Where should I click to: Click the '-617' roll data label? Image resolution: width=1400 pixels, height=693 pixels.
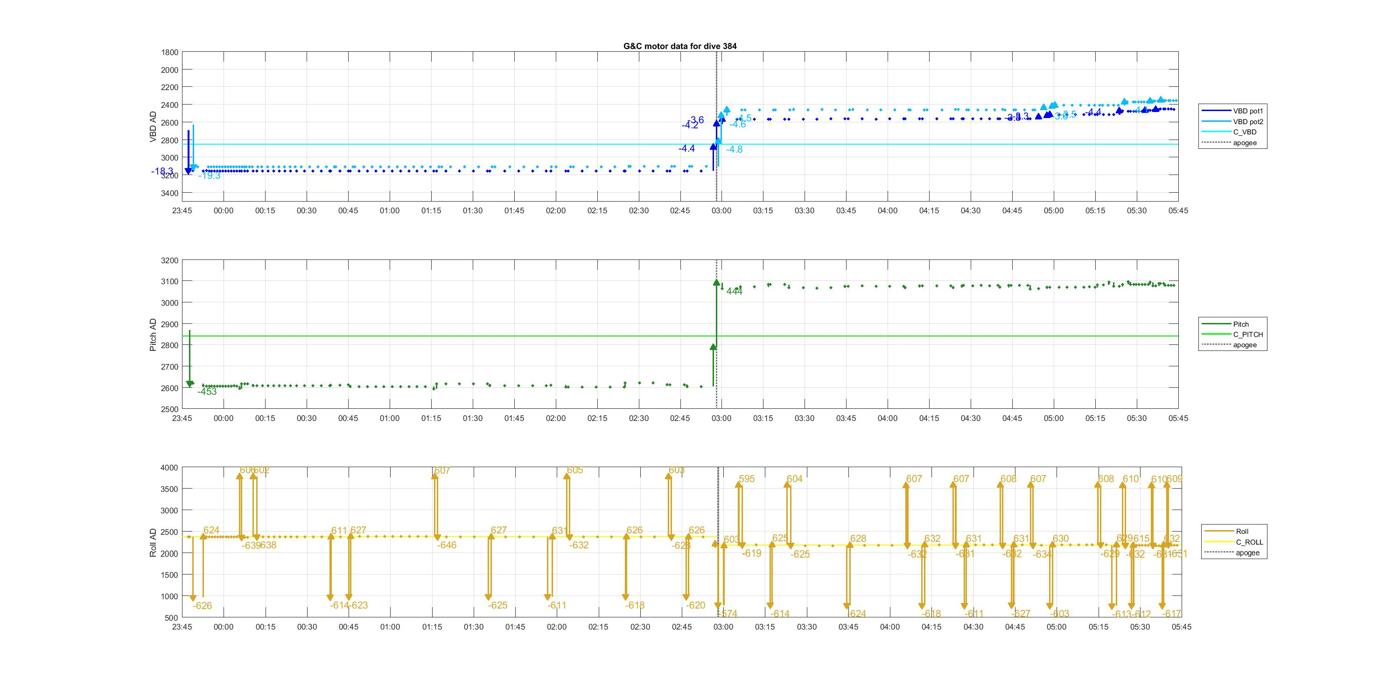[1172, 614]
